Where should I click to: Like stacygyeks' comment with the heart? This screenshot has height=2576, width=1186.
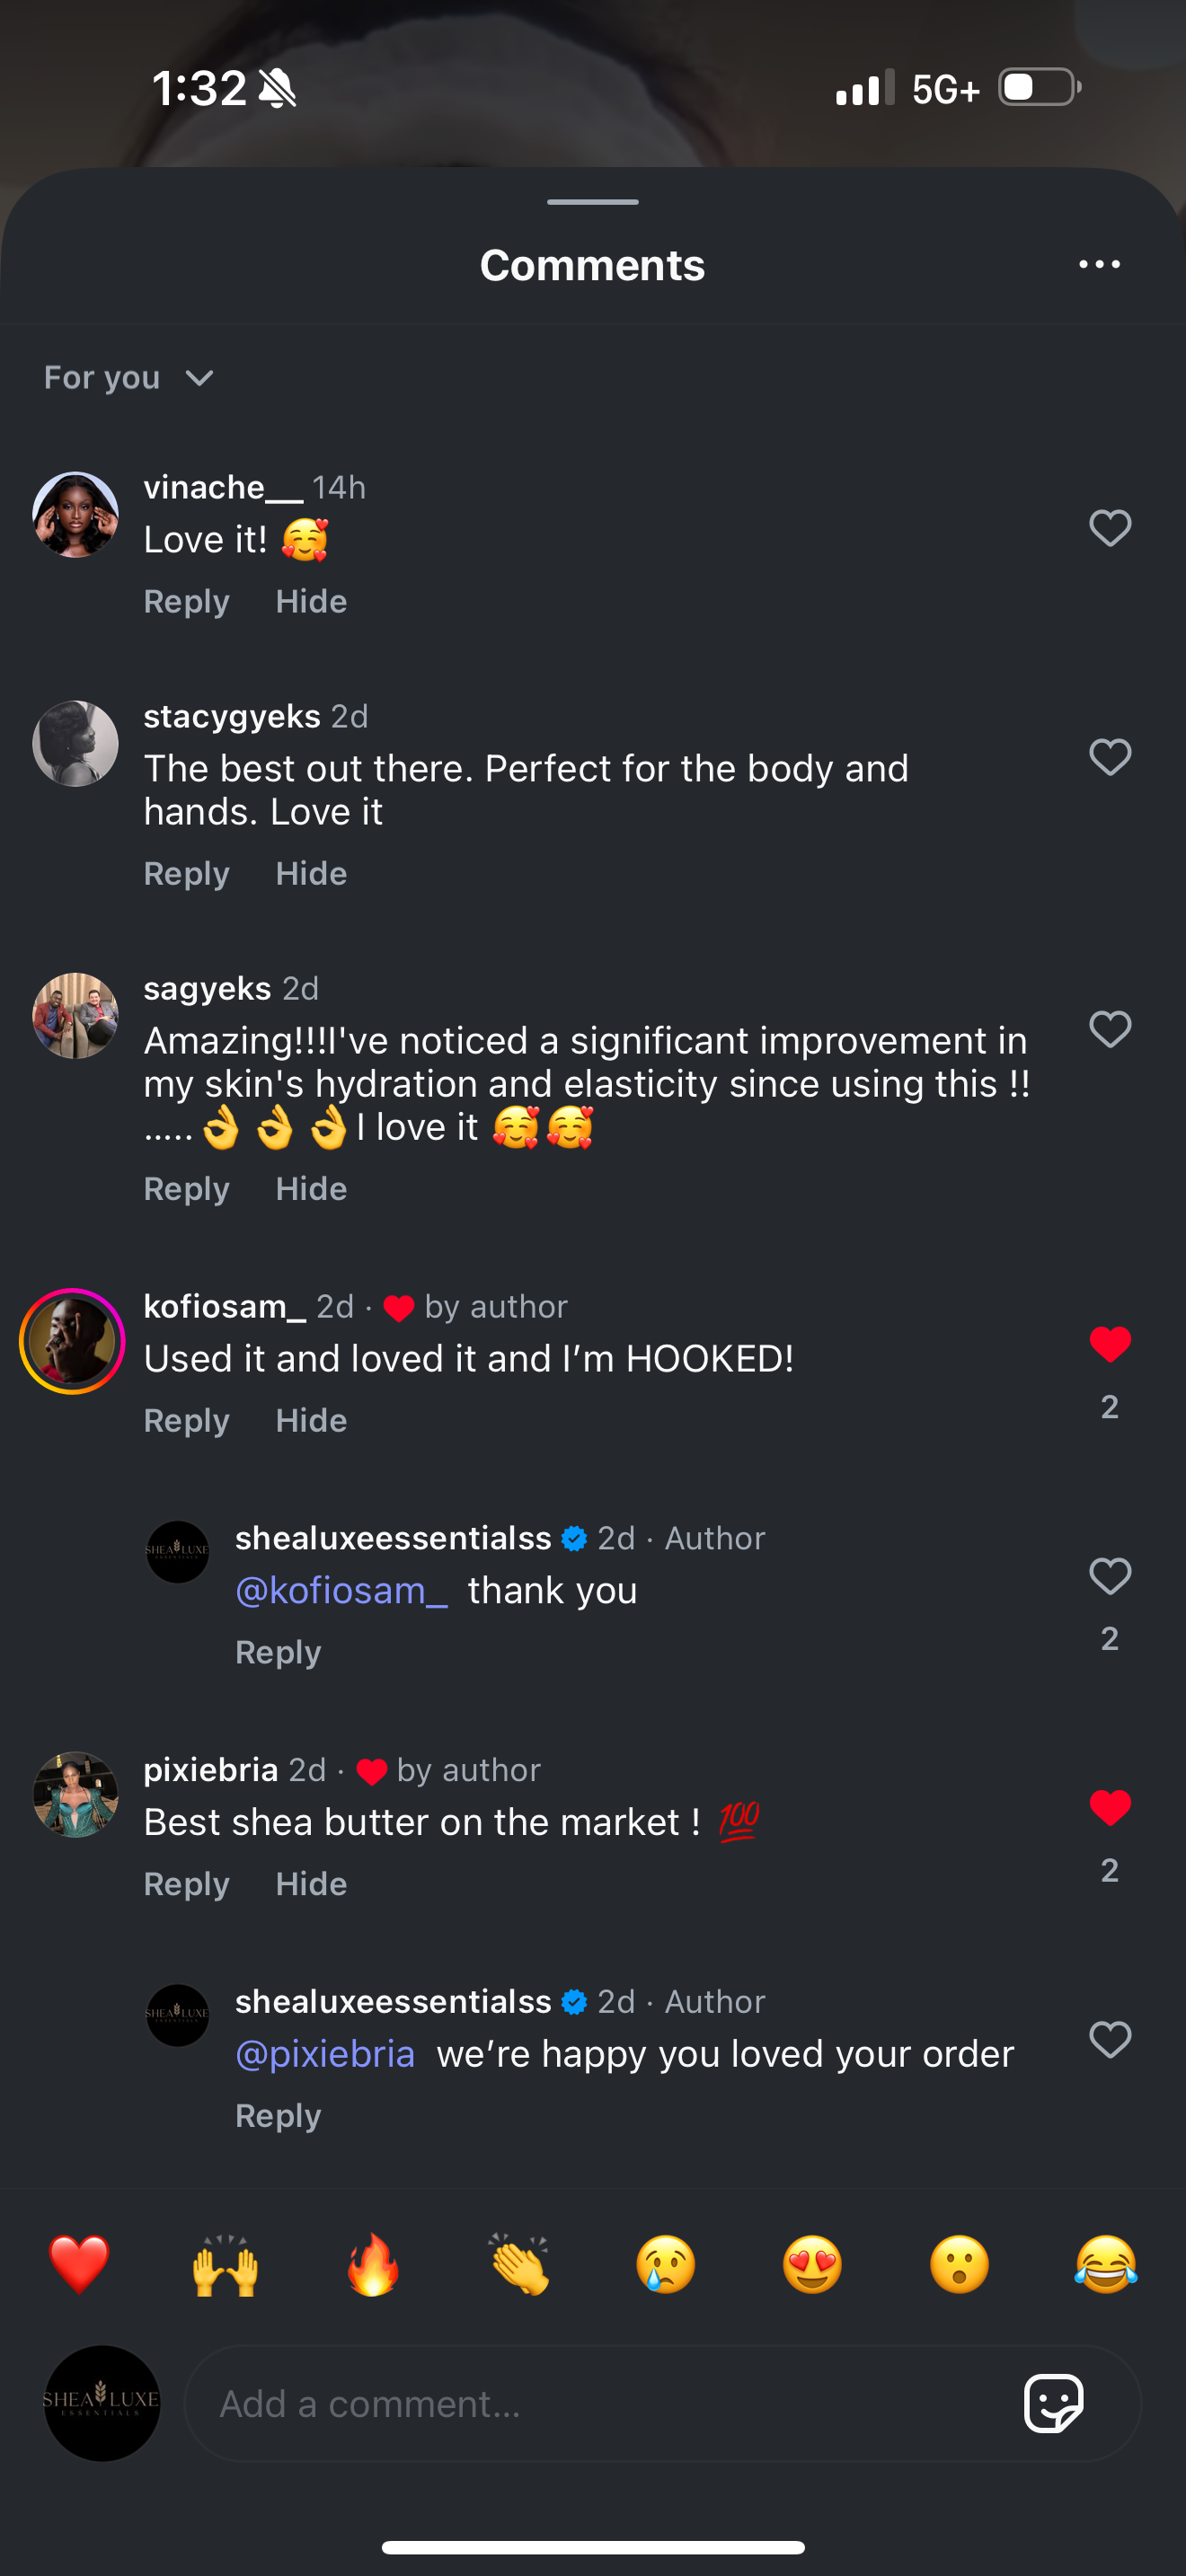[1109, 757]
